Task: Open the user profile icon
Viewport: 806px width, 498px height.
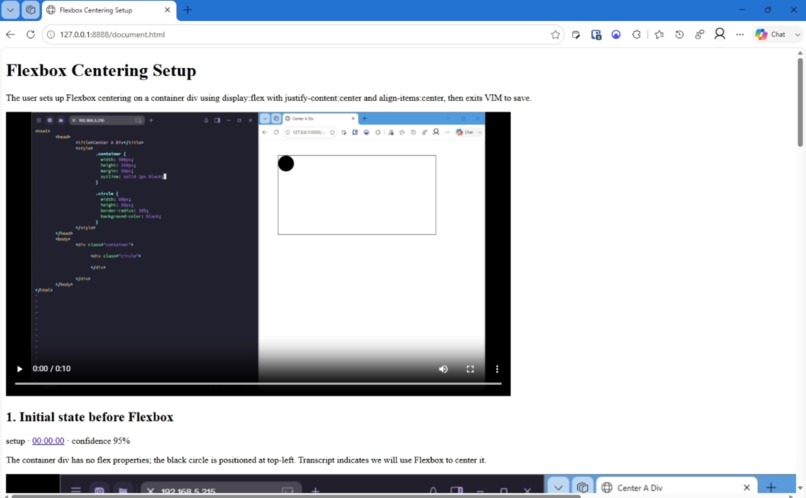Action: coord(720,34)
